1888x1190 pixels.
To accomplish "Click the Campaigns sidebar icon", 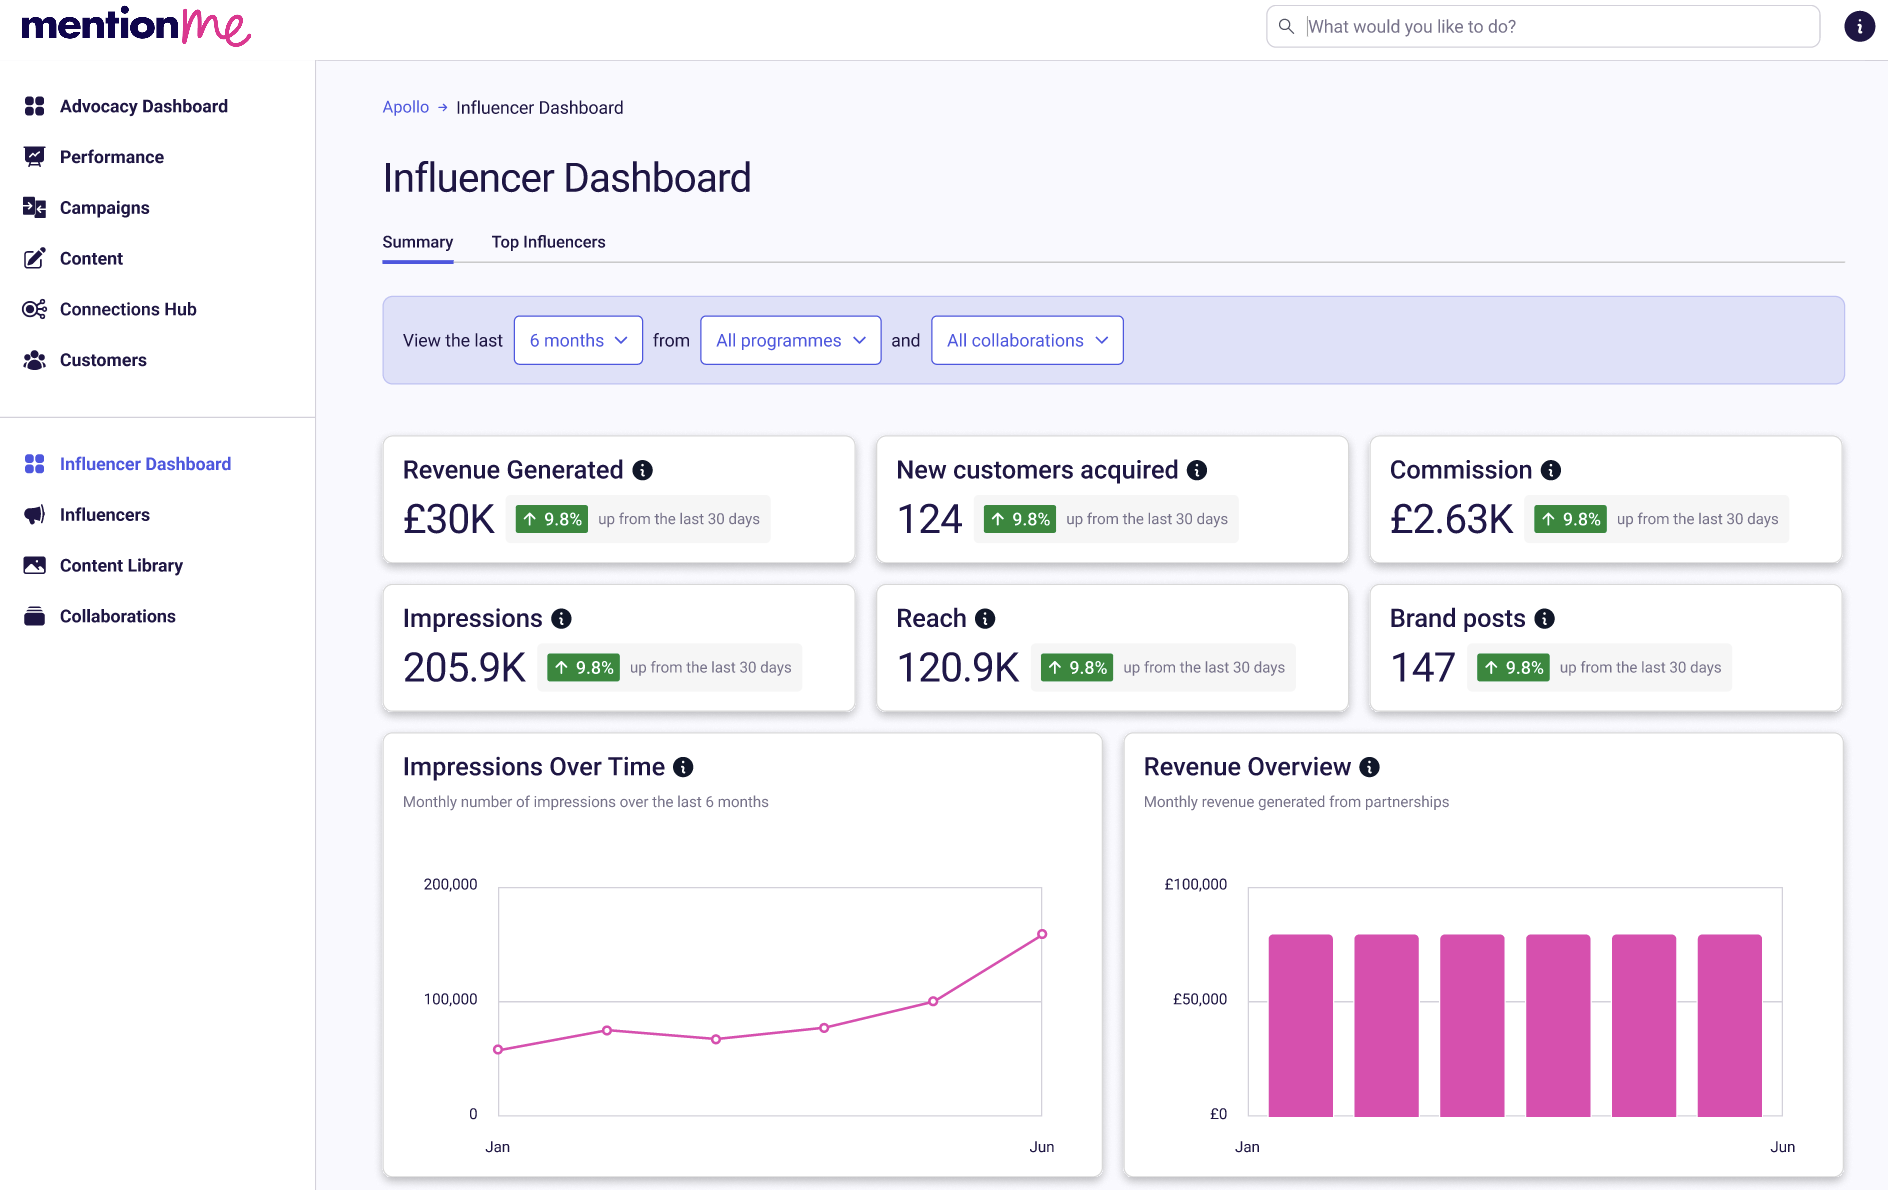I will tap(35, 208).
